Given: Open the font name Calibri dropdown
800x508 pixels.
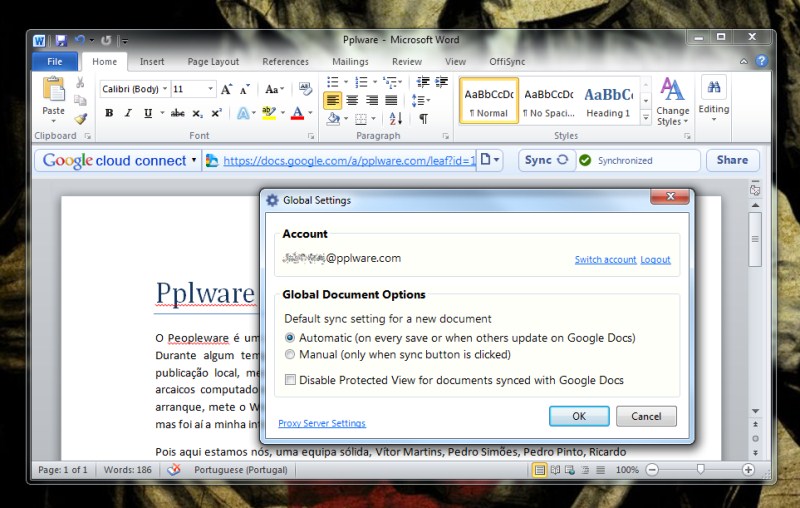Looking at the screenshot, I should pyautogui.click(x=165, y=89).
